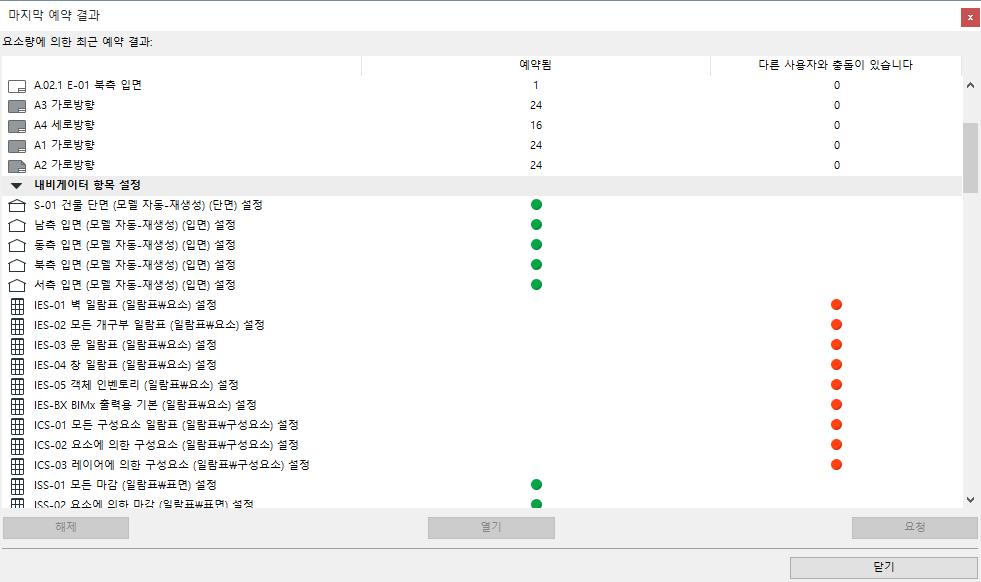Click the scrollbar down arrow
Image resolution: width=981 pixels, height=582 pixels.
click(x=969, y=499)
